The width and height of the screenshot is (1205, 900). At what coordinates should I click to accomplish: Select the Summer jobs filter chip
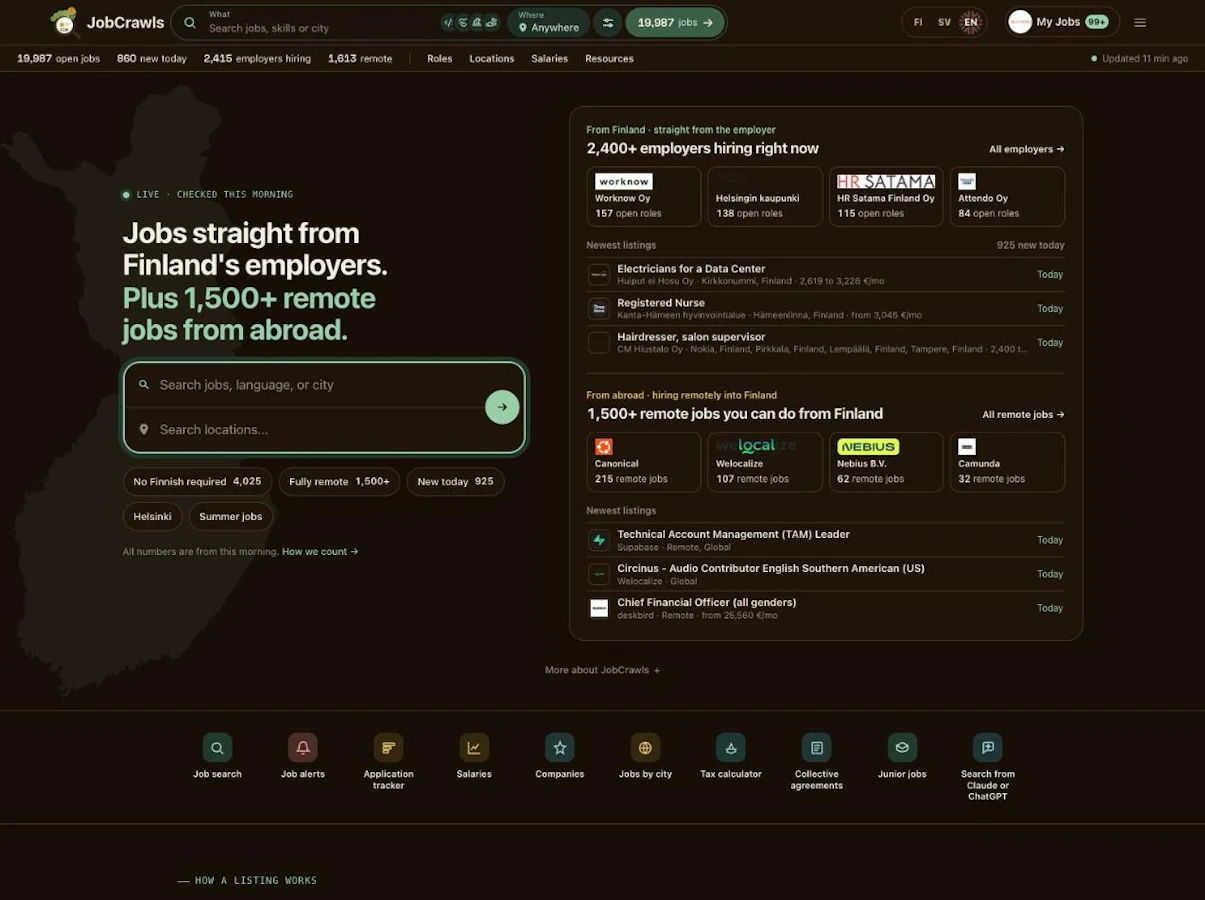pos(231,517)
